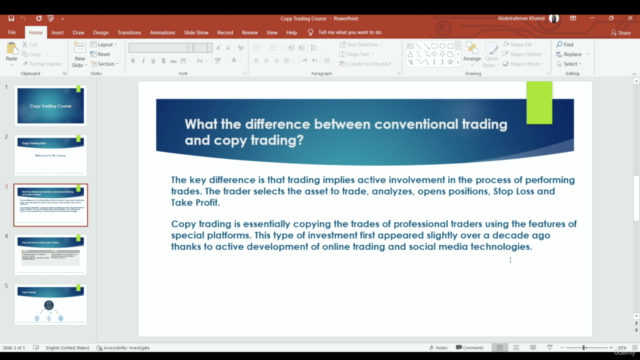The height and width of the screenshot is (360, 640).
Task: Open Comments pane in status bar
Action: click(x=470, y=348)
